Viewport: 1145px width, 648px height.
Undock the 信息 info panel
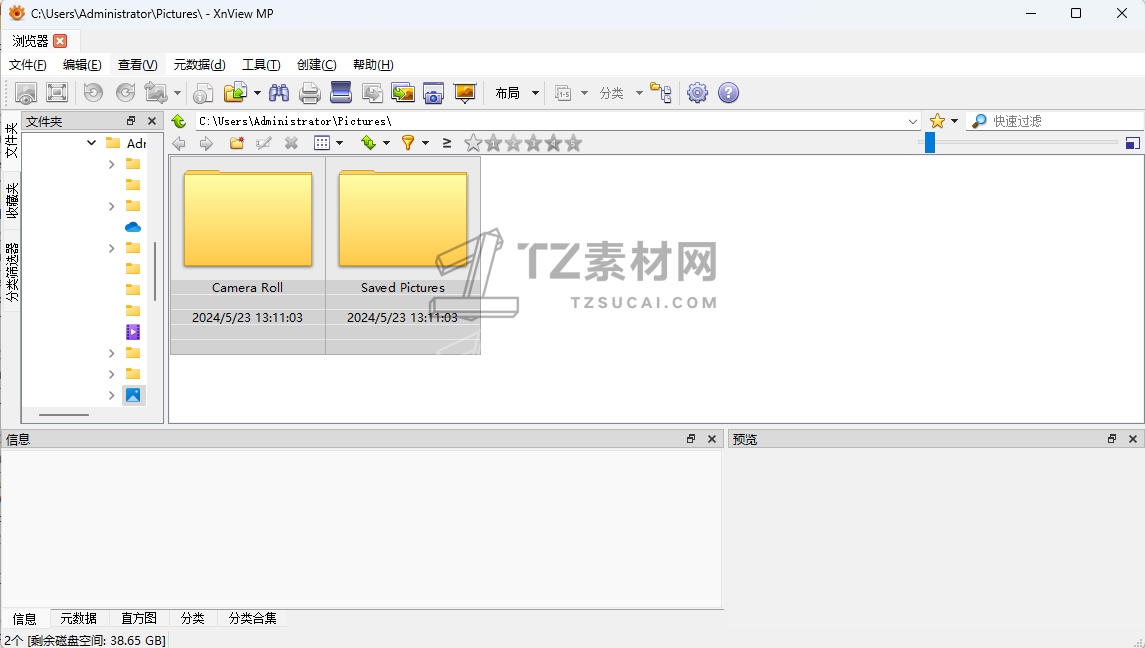click(691, 439)
